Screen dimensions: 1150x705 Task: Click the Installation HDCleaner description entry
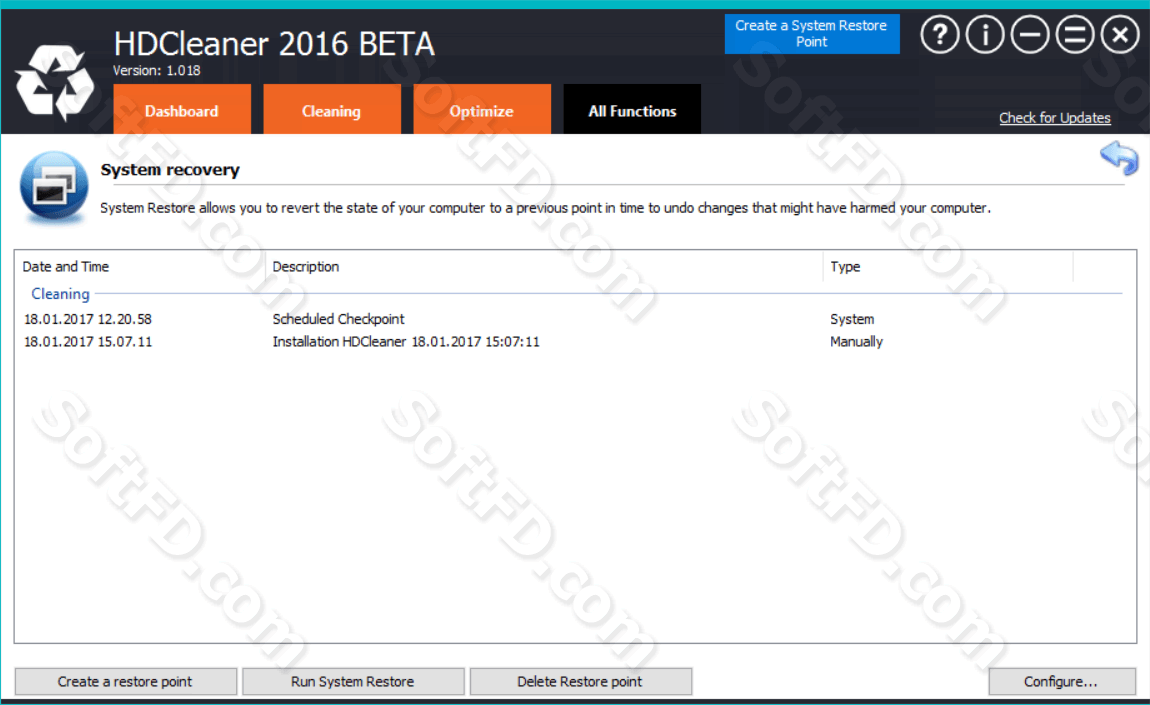point(406,342)
